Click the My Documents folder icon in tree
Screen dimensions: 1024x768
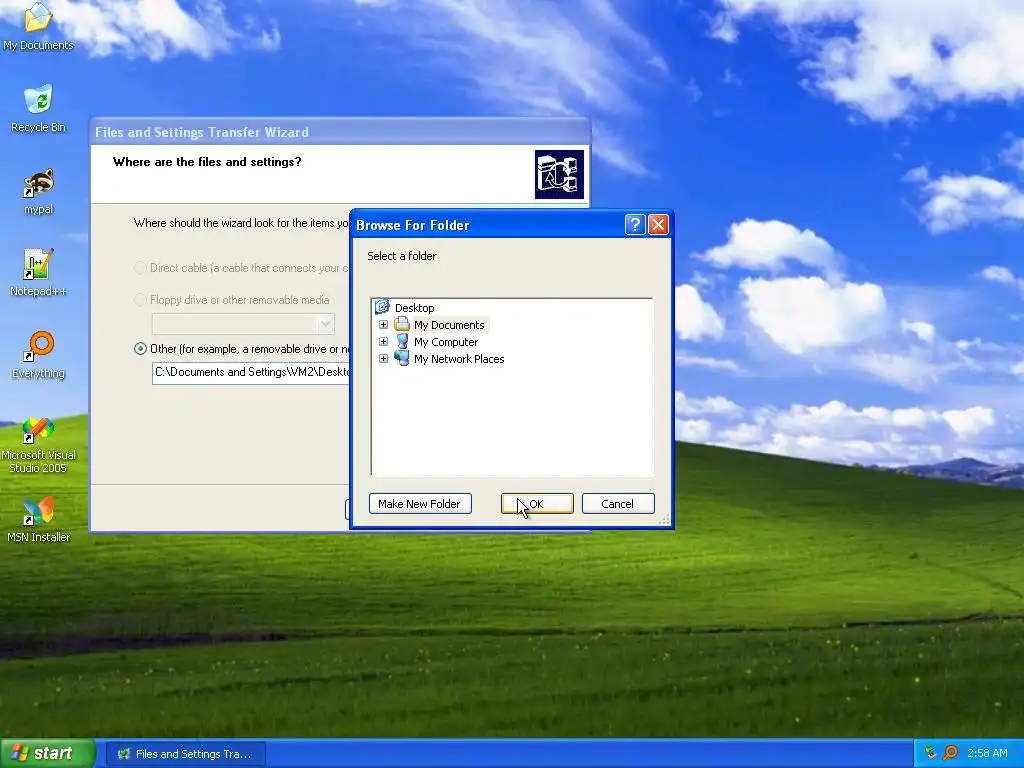point(402,325)
